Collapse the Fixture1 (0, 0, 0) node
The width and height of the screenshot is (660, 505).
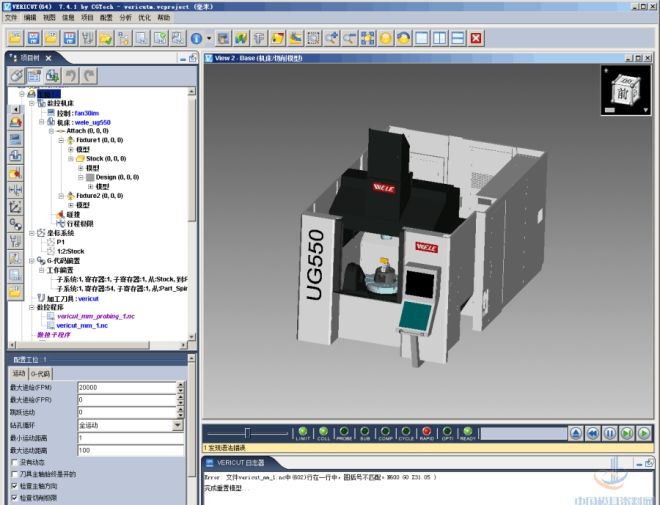point(61,140)
